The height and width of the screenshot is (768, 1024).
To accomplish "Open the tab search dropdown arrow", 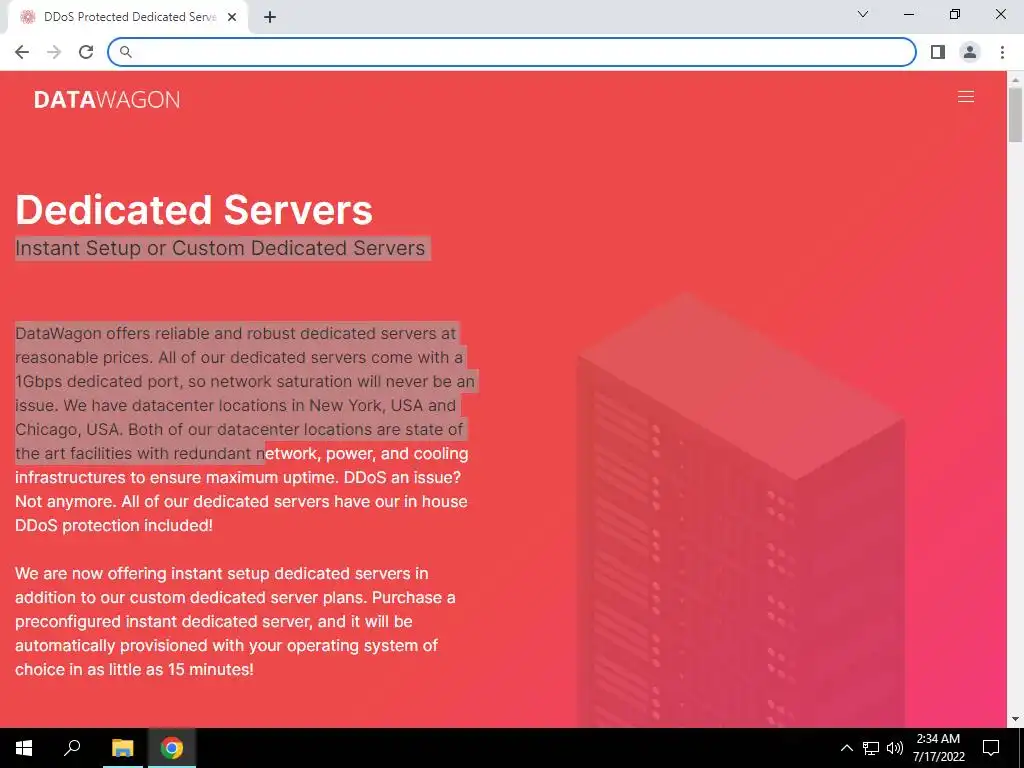I will (863, 14).
